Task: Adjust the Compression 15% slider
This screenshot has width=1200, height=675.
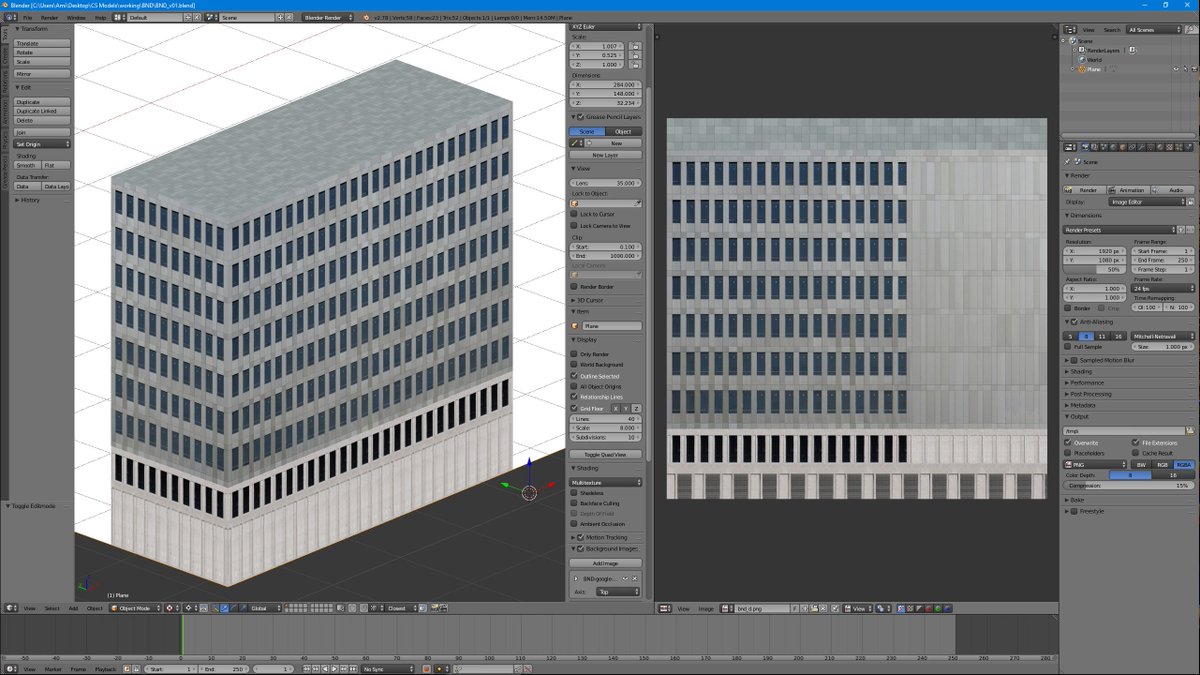Action: point(1128,485)
